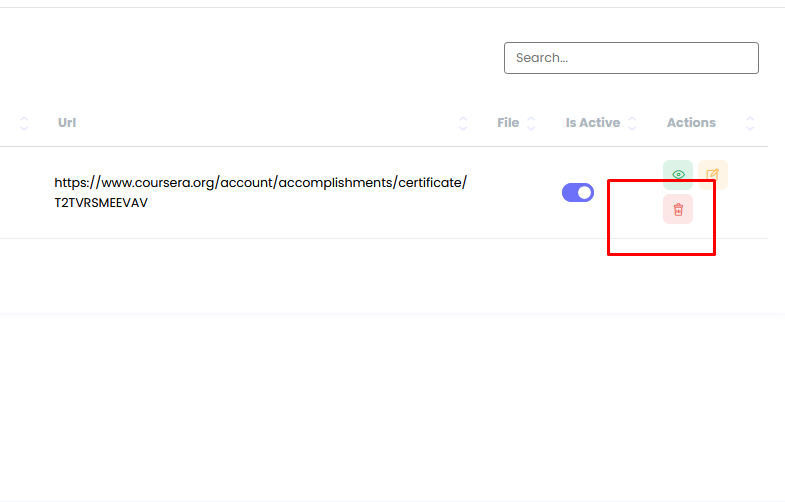This screenshot has height=502, width=785.
Task: Sort Is Active ascending with up arrow
Action: [632, 118]
